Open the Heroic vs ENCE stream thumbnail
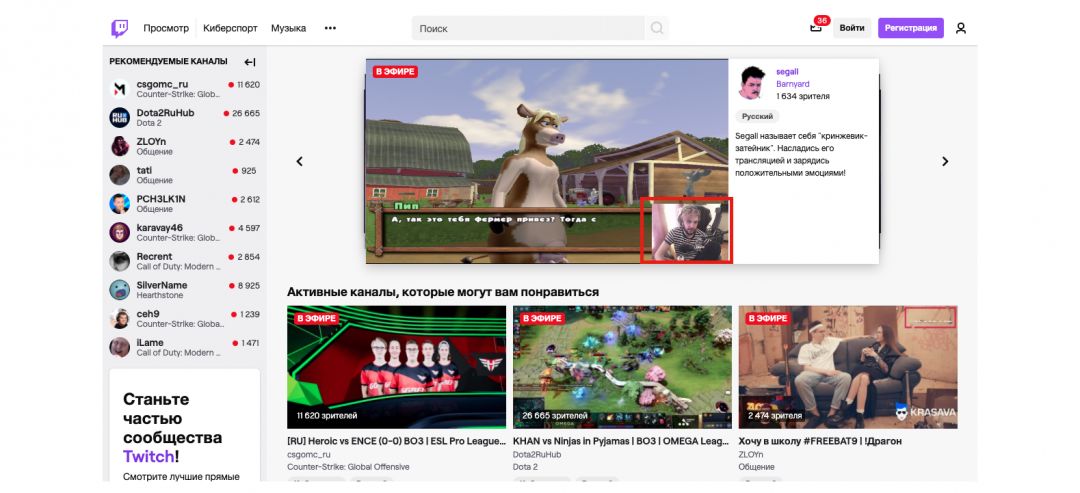This screenshot has height=493, width=1080. tap(396, 367)
